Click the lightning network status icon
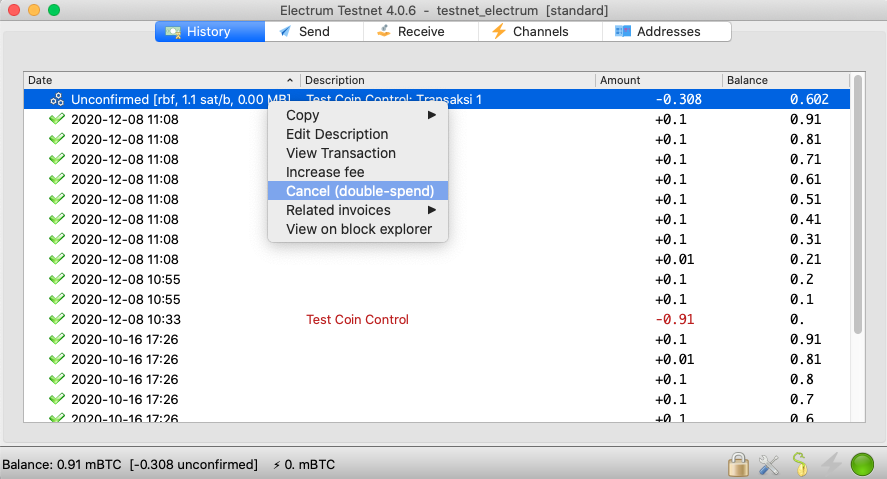 831,464
